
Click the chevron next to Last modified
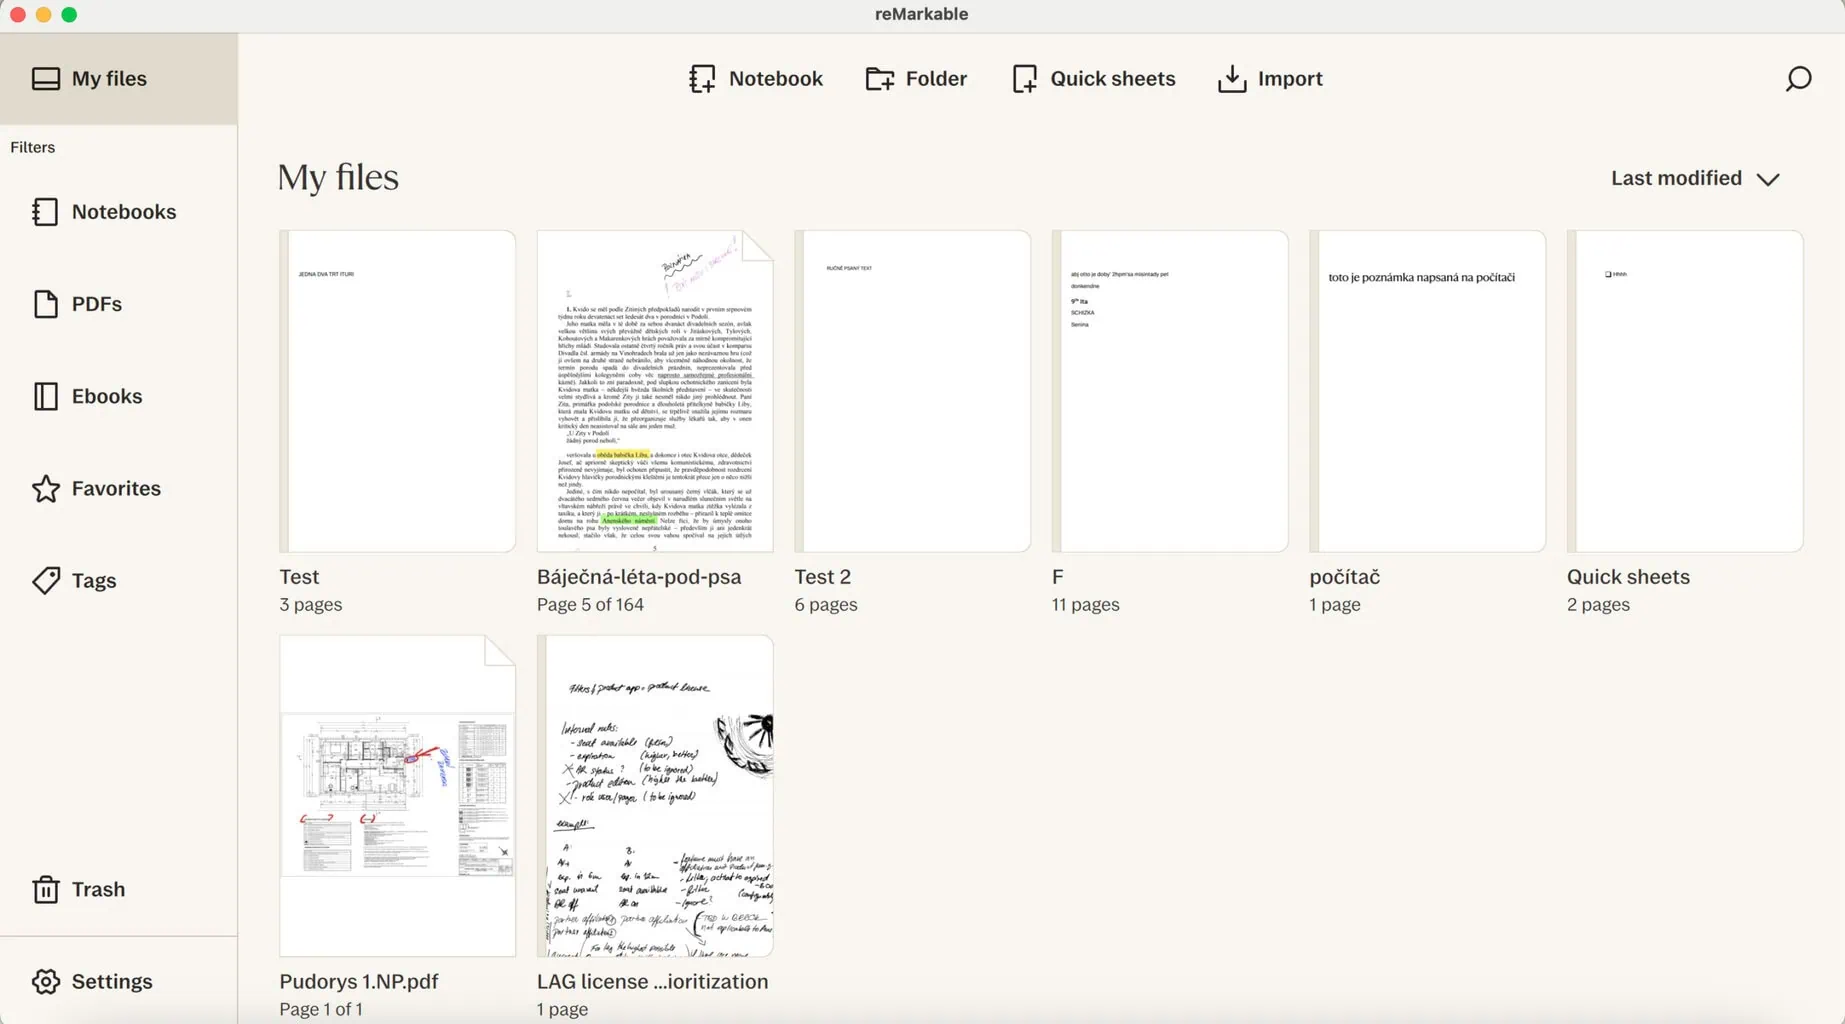coord(1768,179)
